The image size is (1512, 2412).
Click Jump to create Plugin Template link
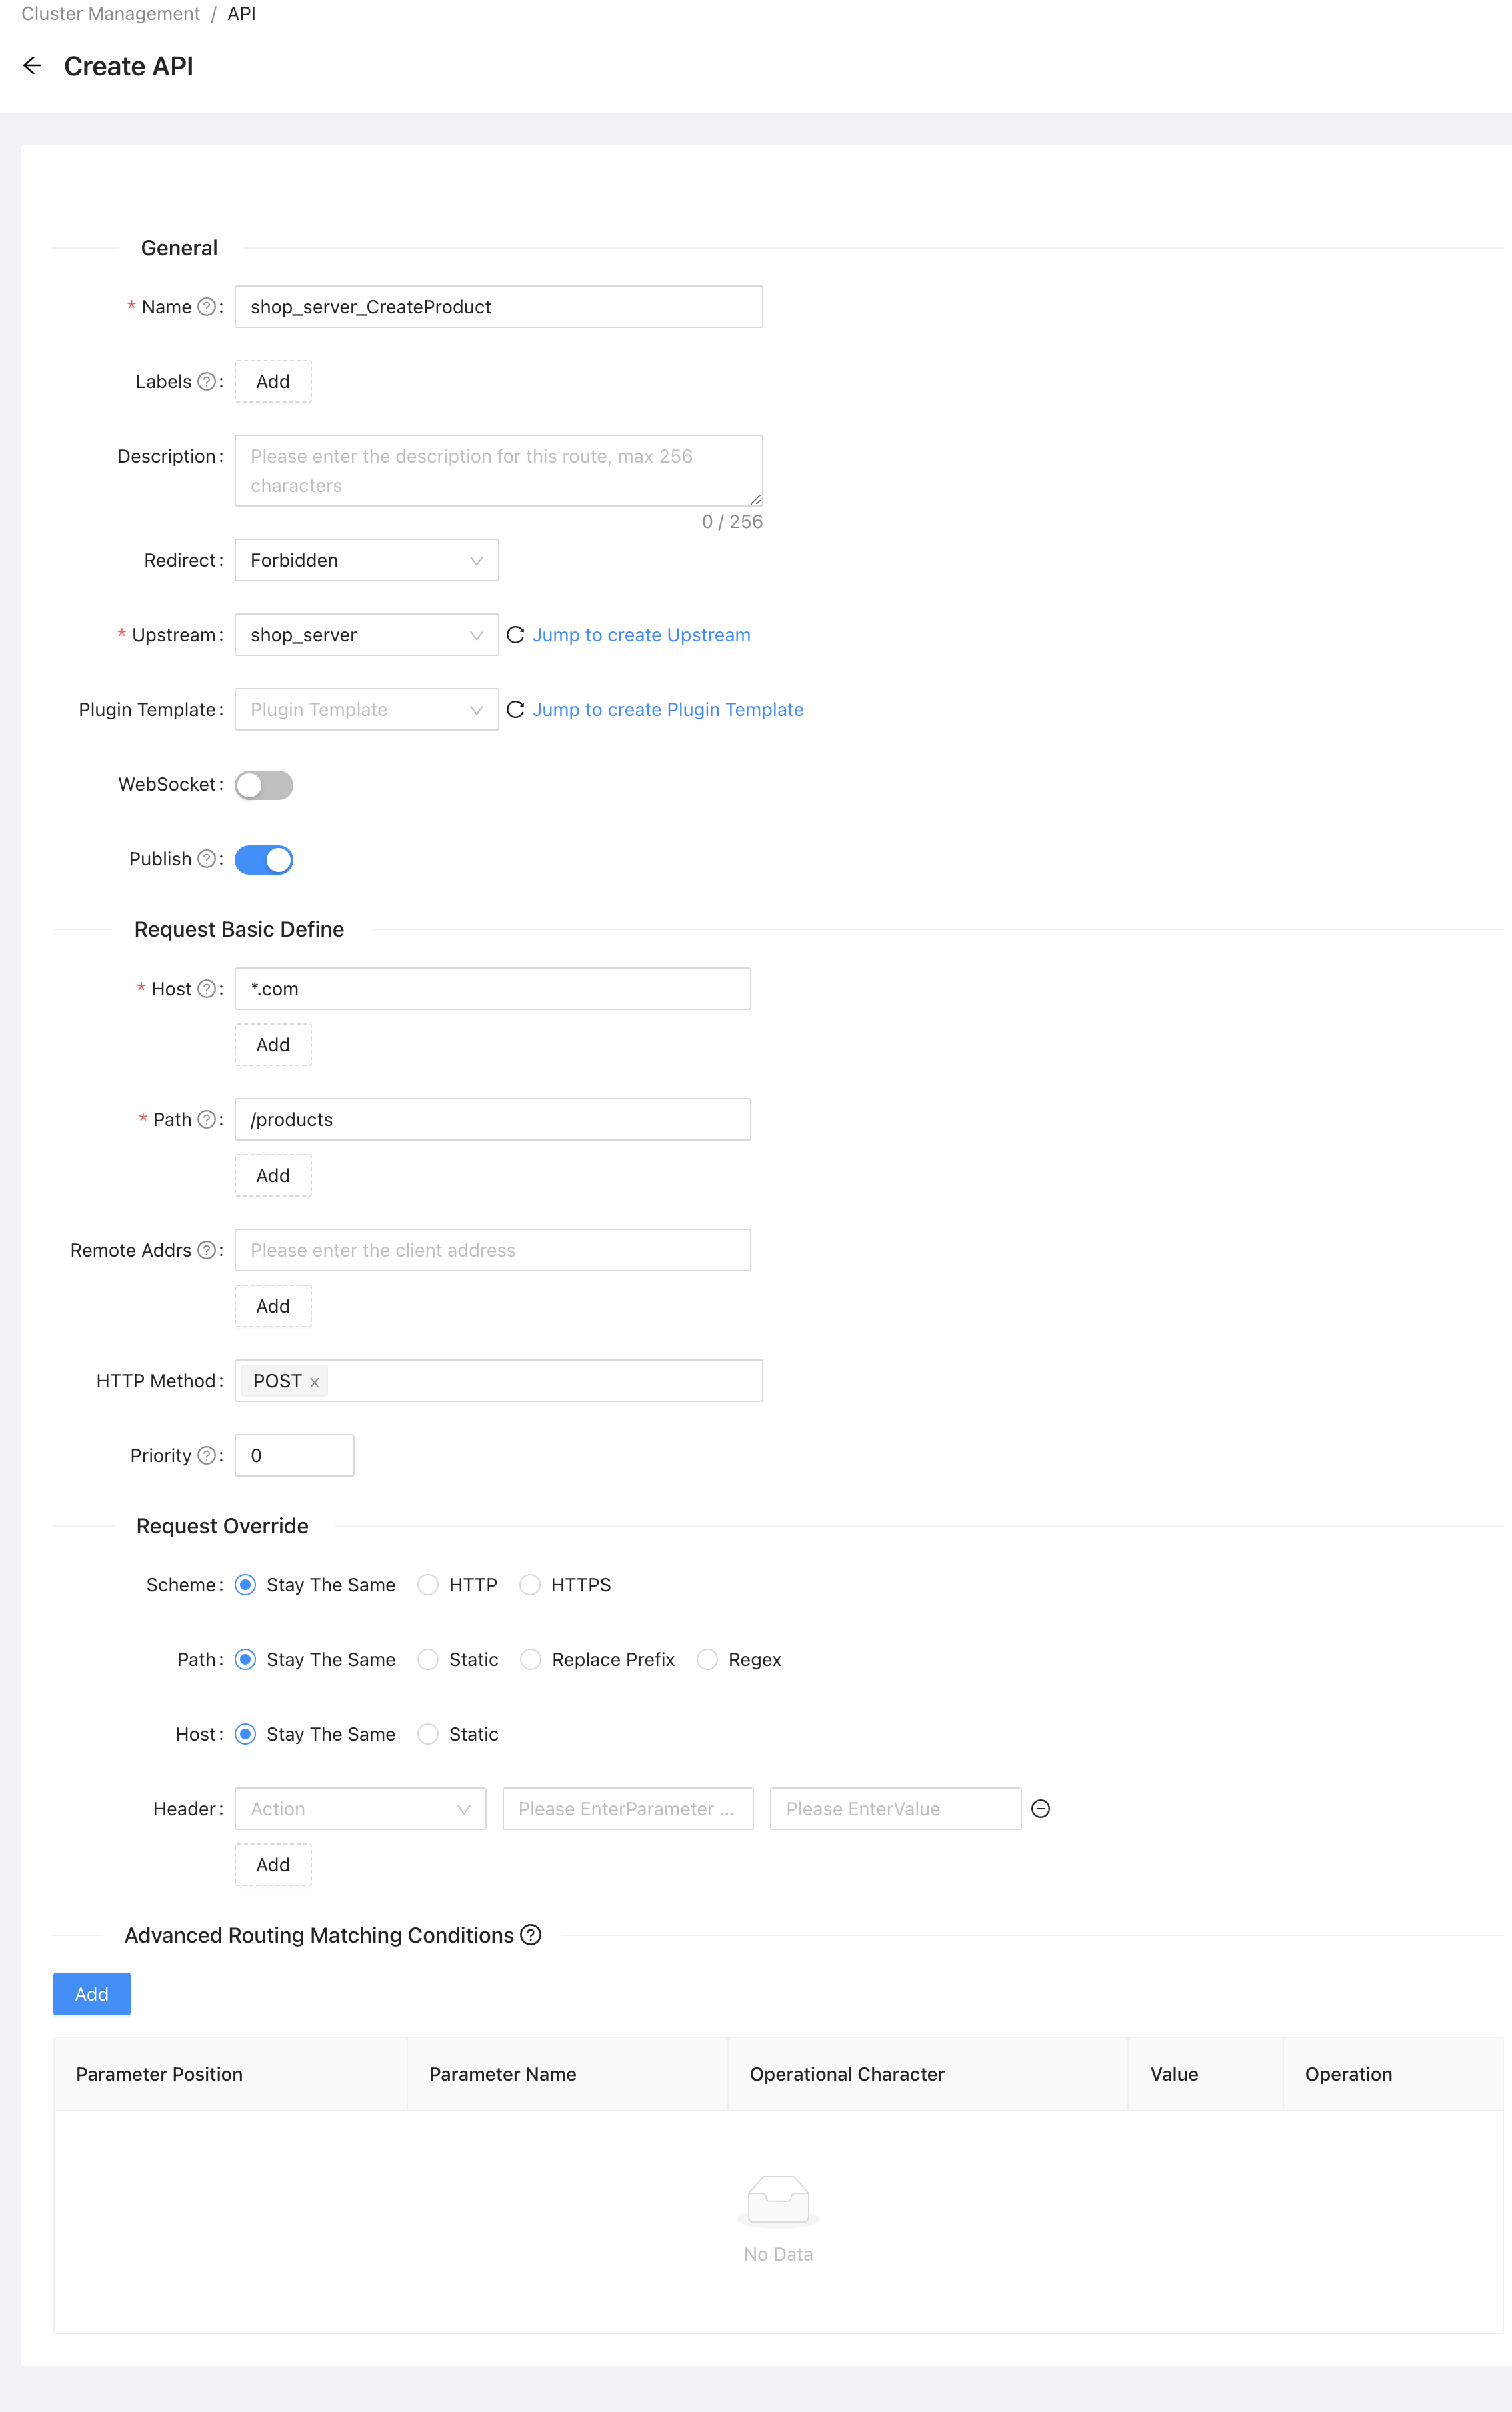[667, 709]
